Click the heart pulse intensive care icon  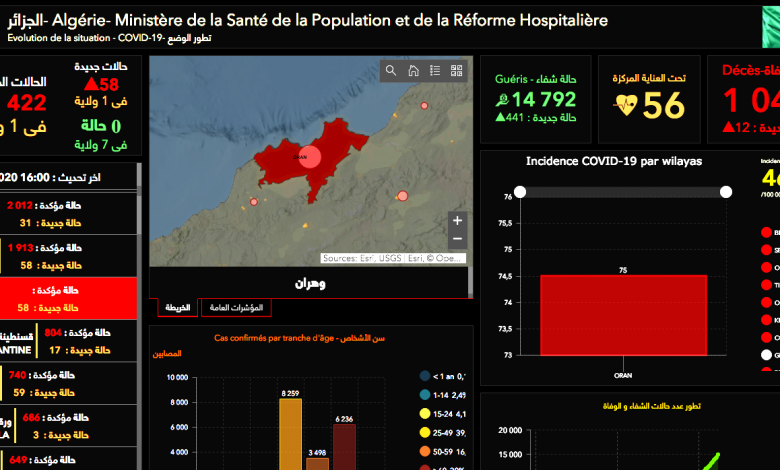(x=626, y=105)
